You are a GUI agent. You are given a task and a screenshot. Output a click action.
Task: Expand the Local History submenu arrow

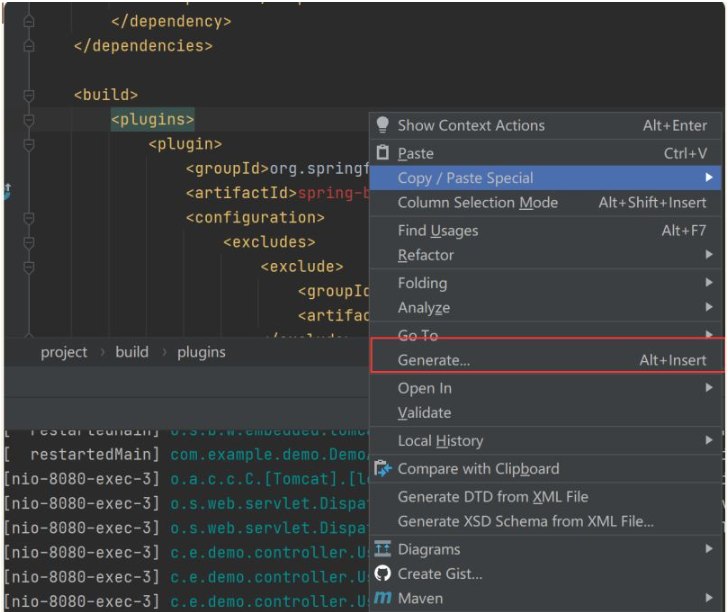(x=708, y=440)
